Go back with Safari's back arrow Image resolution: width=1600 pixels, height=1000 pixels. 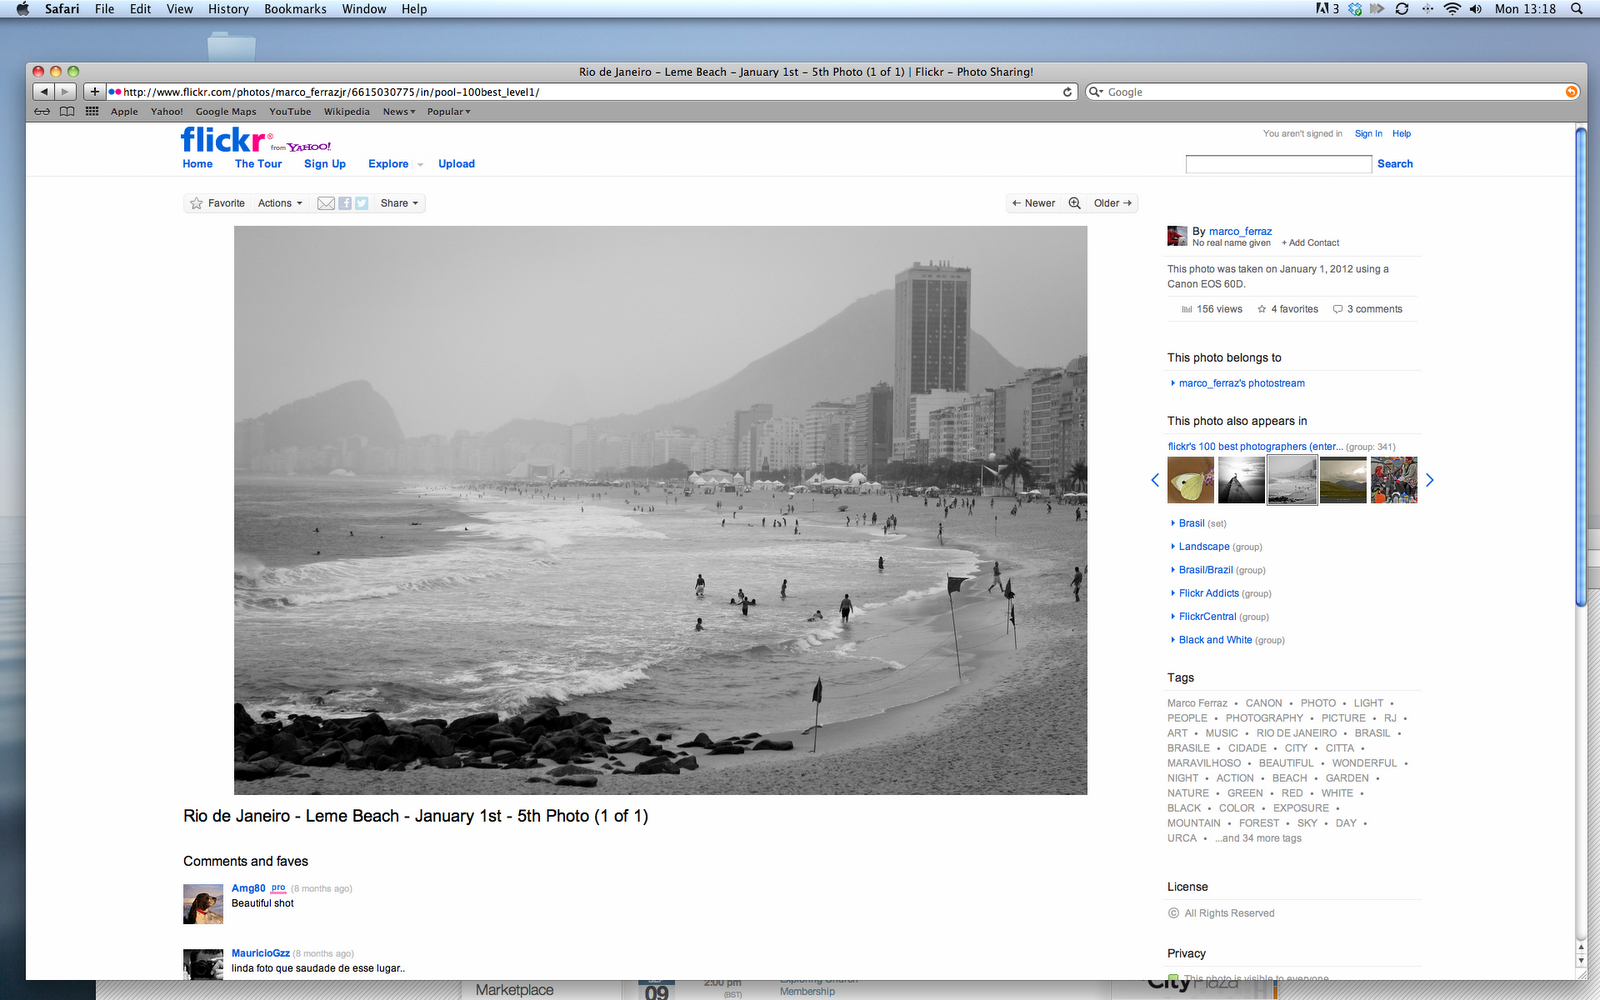[44, 92]
